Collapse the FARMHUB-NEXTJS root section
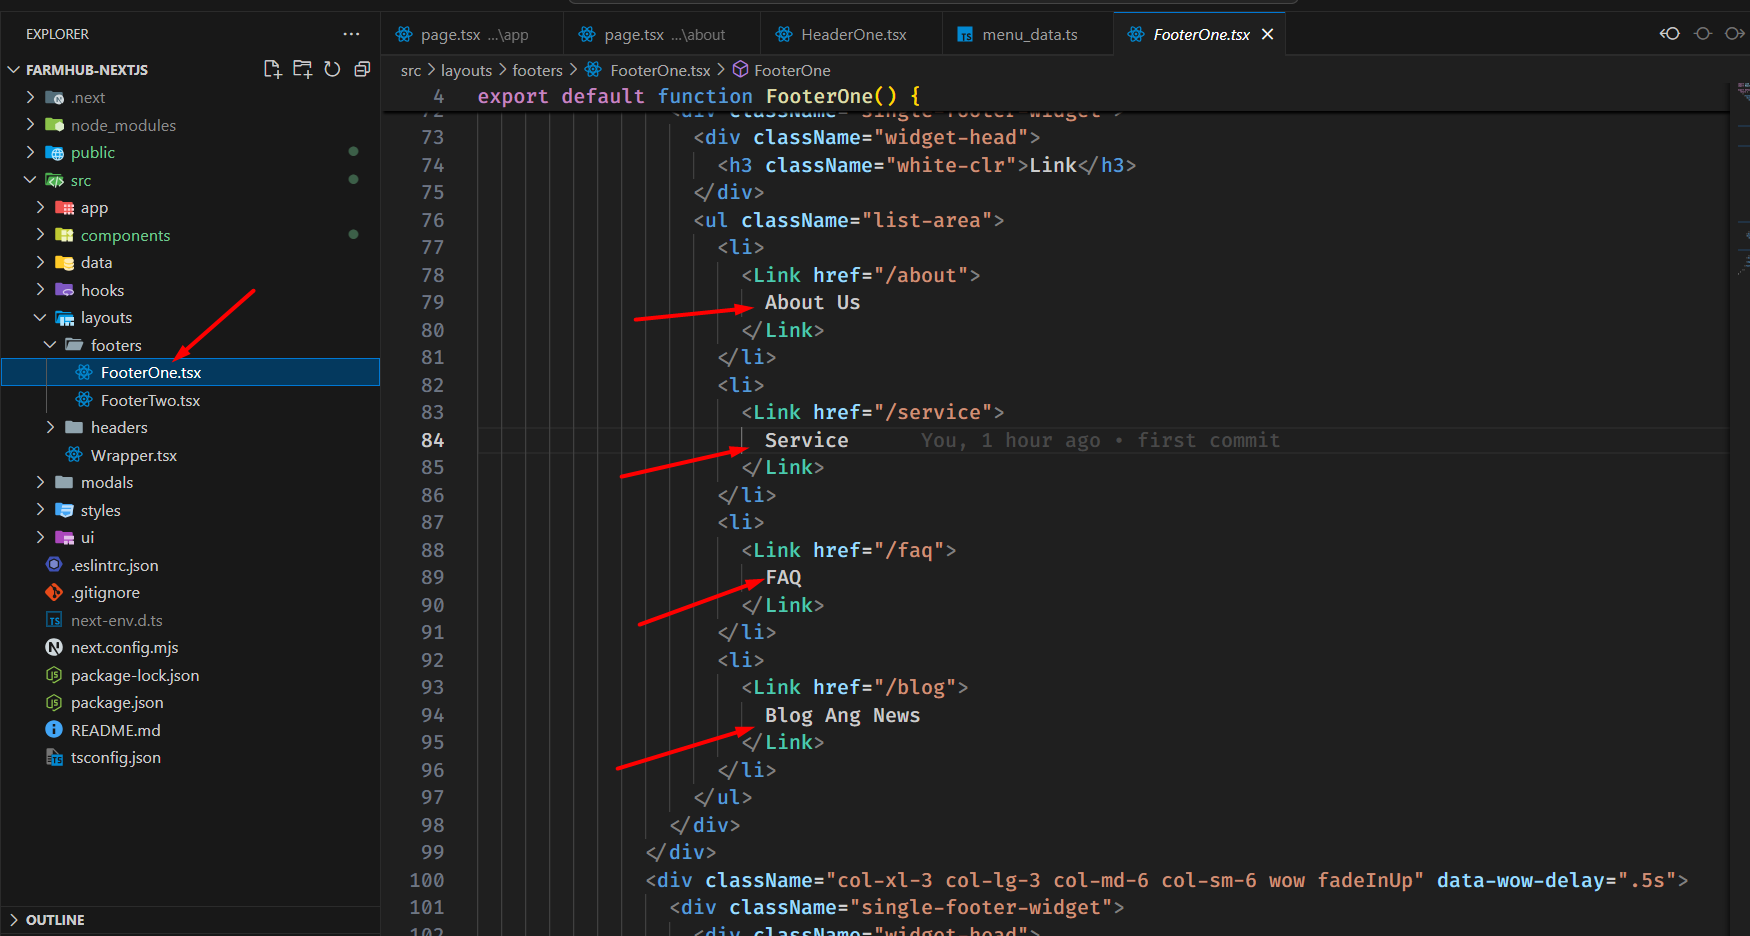This screenshot has height=936, width=1750. point(86,70)
